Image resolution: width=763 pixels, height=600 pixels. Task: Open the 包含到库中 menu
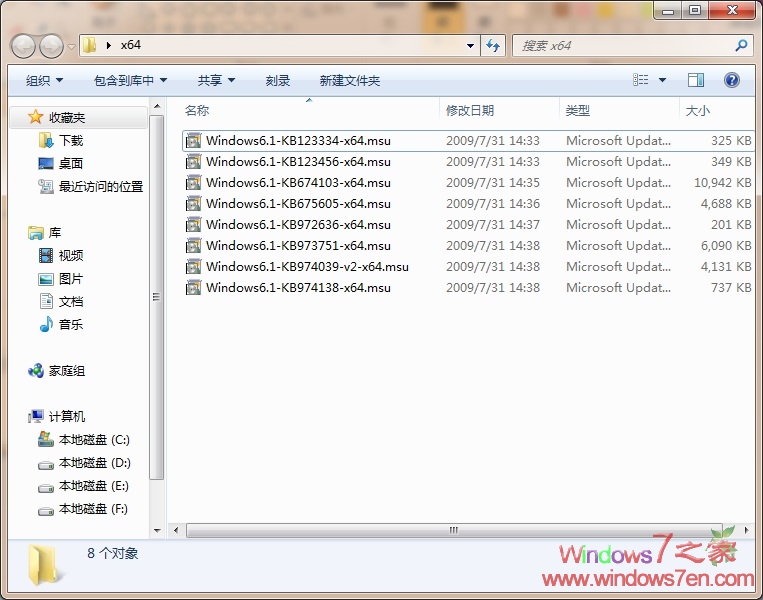pyautogui.click(x=130, y=80)
